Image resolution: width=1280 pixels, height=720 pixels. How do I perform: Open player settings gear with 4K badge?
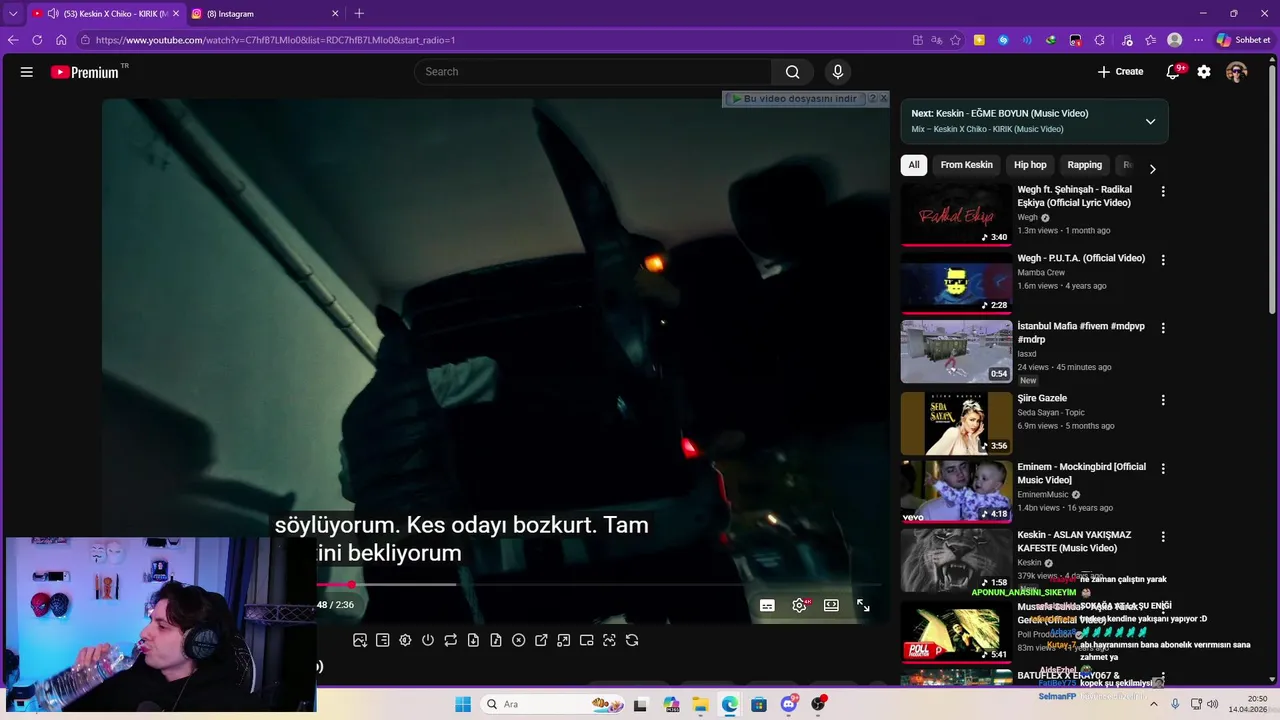click(x=800, y=605)
